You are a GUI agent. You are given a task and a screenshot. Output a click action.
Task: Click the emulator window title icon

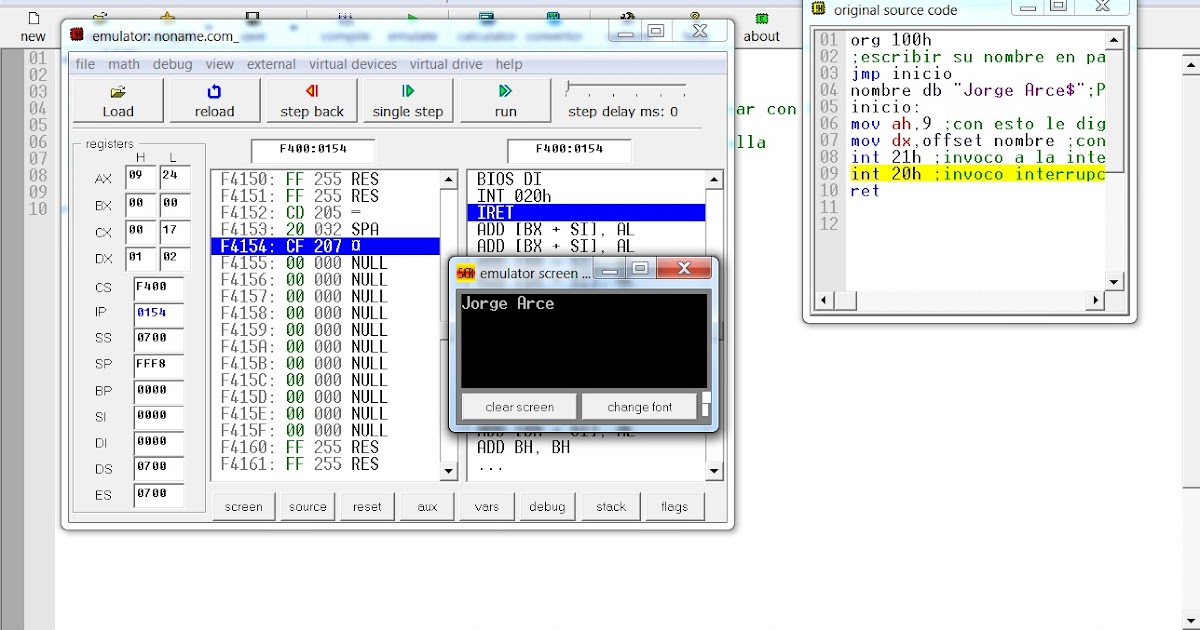coord(77,35)
